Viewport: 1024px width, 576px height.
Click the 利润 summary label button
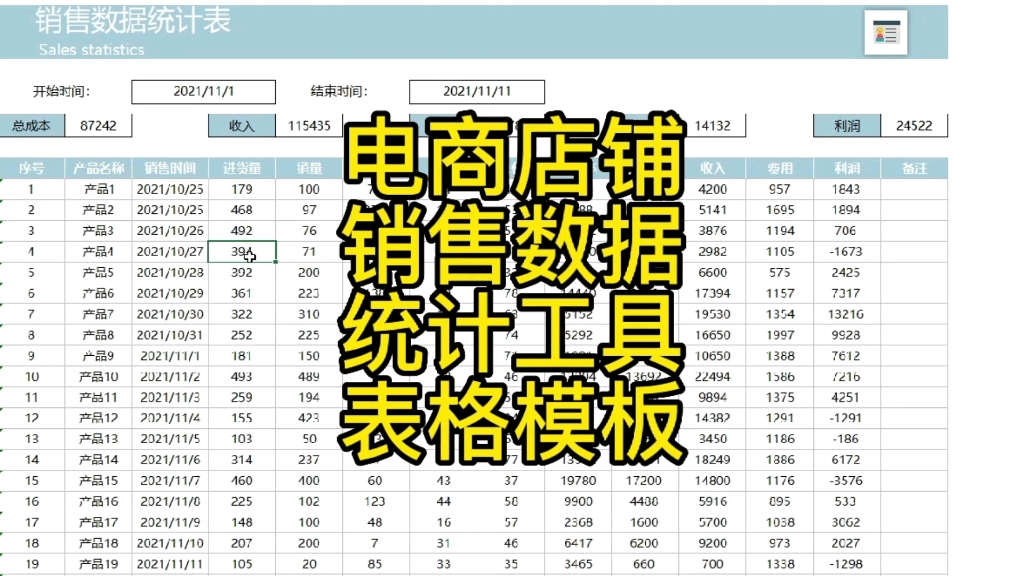[849, 125]
